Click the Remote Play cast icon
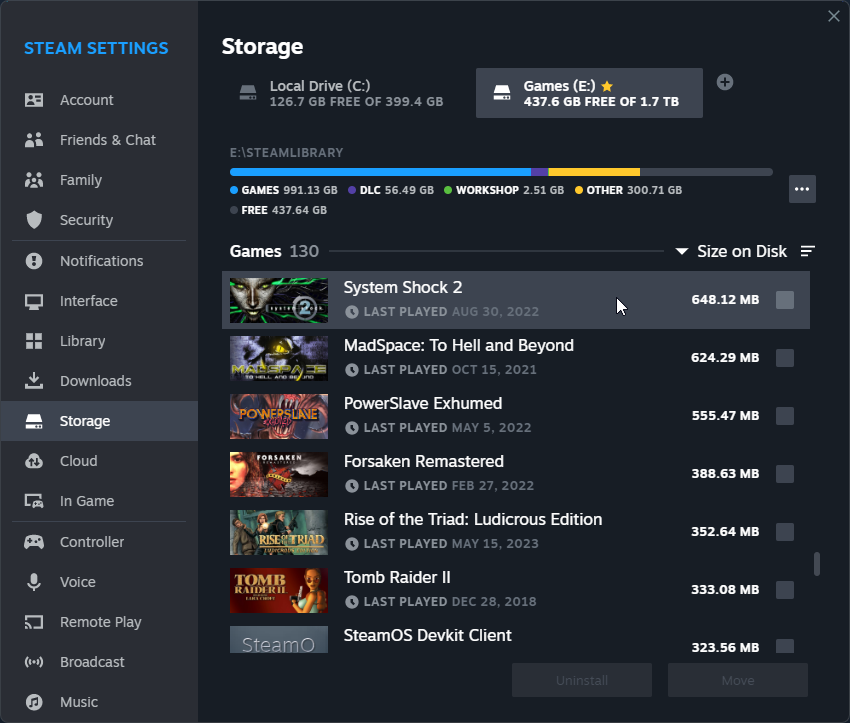The width and height of the screenshot is (850, 723). (34, 622)
